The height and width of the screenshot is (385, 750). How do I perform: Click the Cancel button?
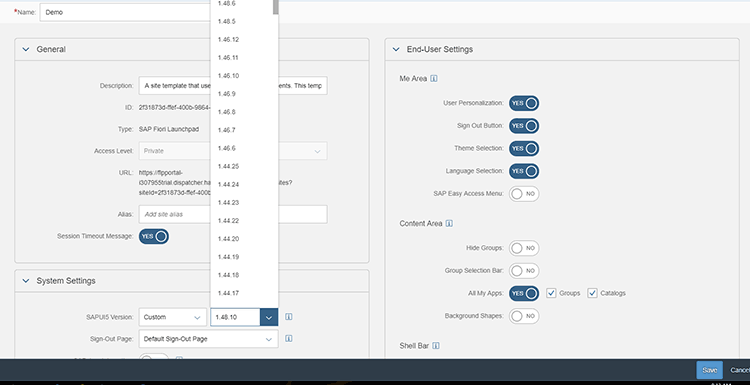click(x=739, y=370)
